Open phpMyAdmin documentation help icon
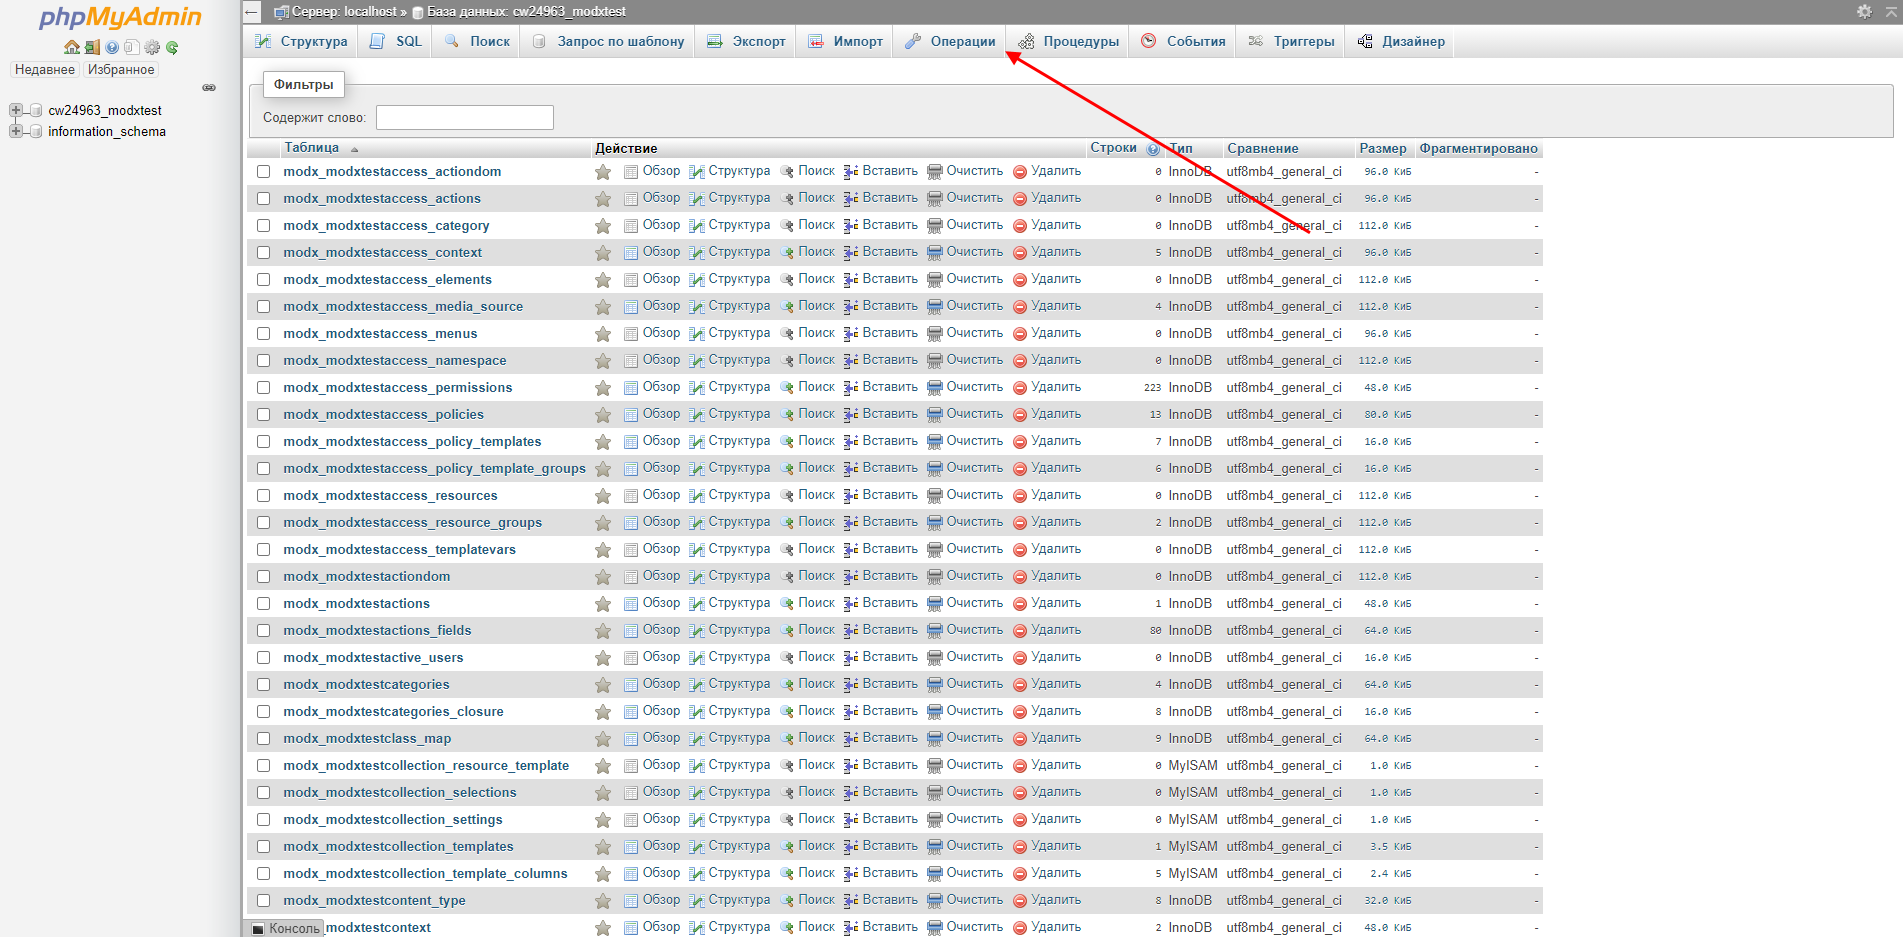This screenshot has width=1903, height=937. pos(112,47)
